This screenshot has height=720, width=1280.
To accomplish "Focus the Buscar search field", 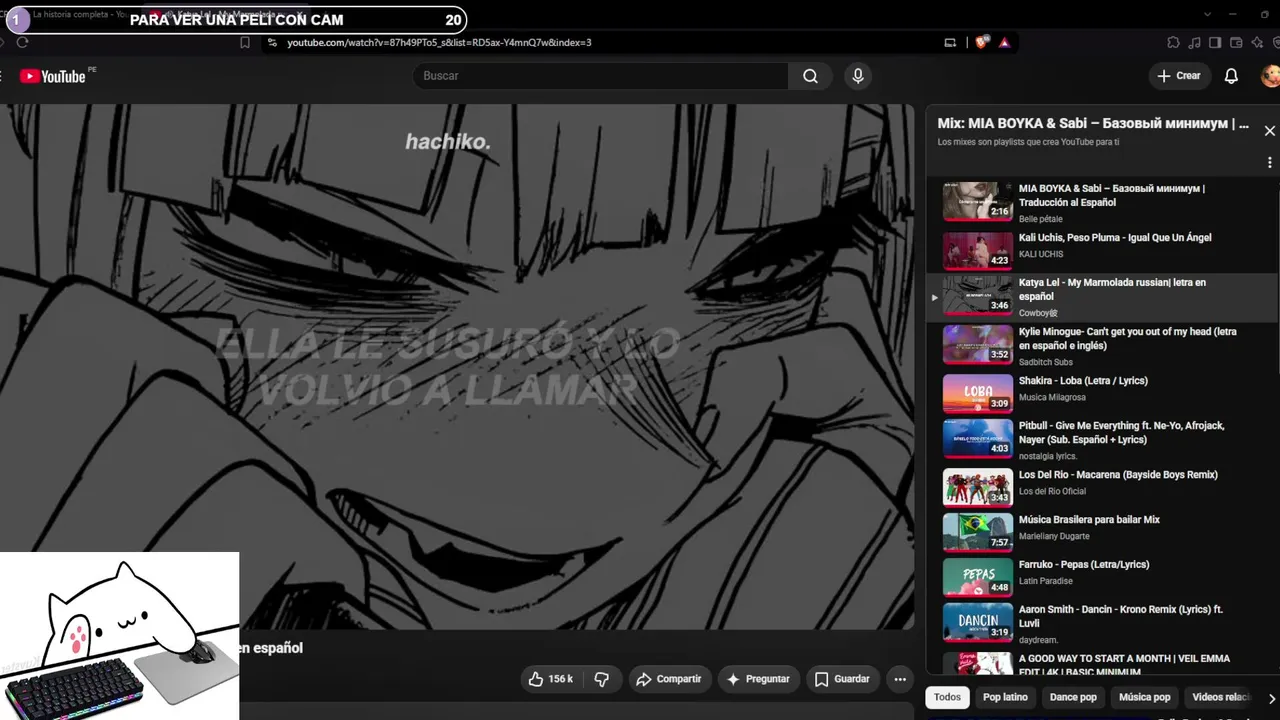I will click(x=601, y=76).
